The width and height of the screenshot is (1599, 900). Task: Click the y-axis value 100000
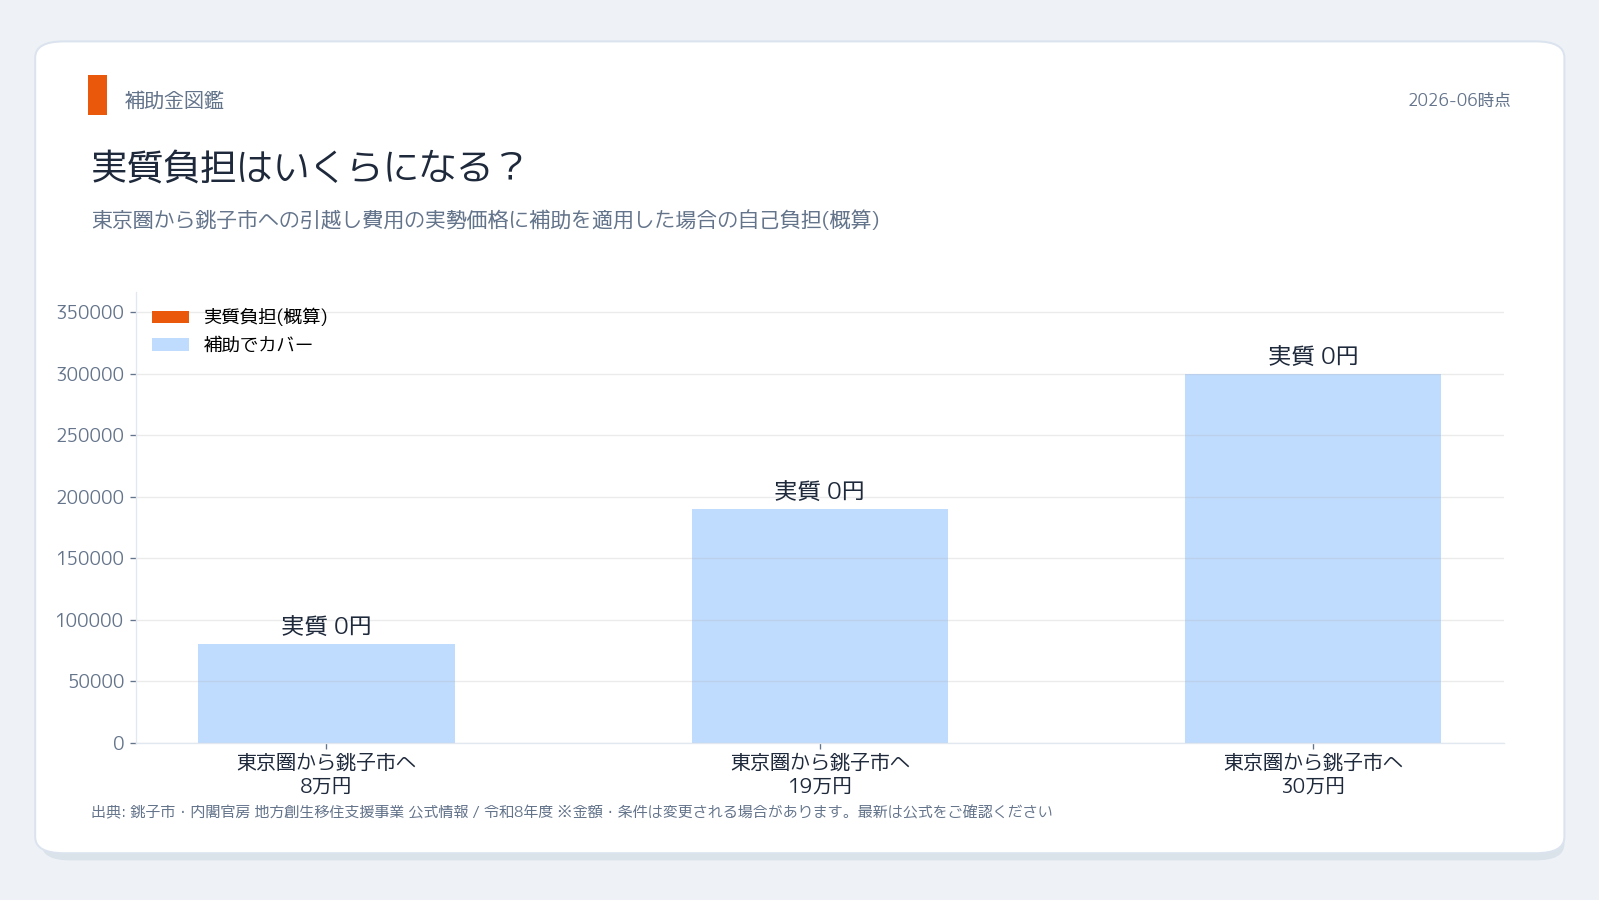90,620
